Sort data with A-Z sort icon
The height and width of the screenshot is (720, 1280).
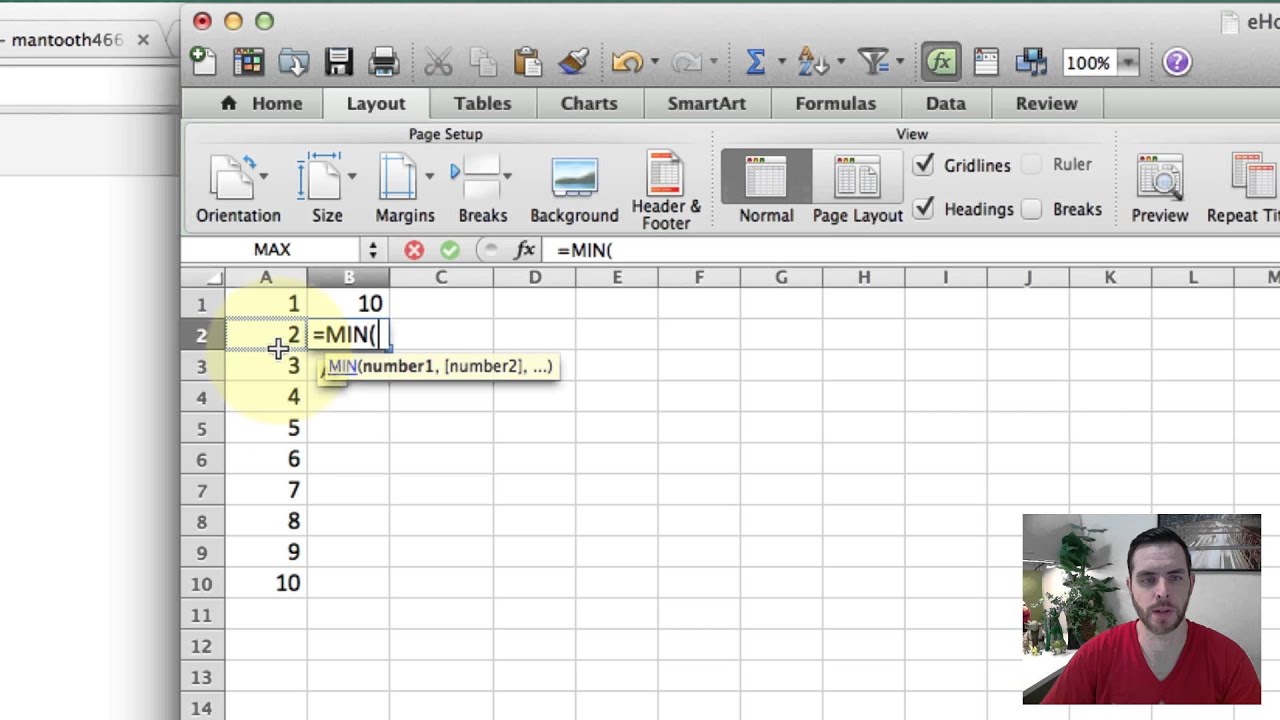811,62
